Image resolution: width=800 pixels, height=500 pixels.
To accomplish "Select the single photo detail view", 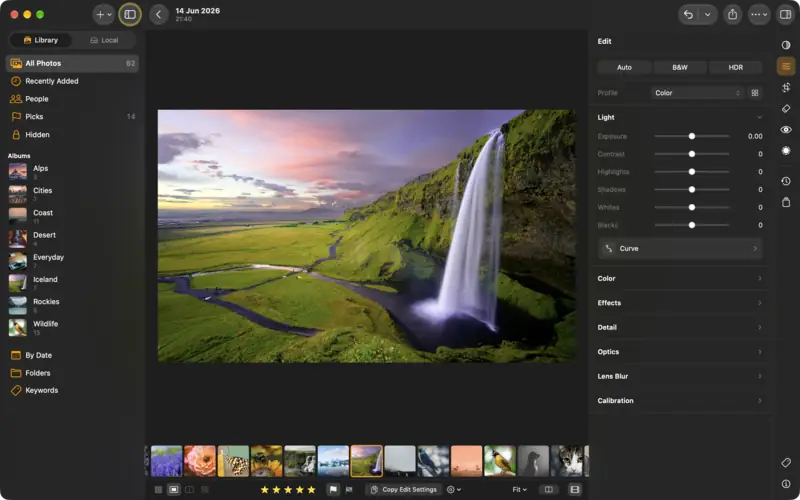I will tap(174, 490).
